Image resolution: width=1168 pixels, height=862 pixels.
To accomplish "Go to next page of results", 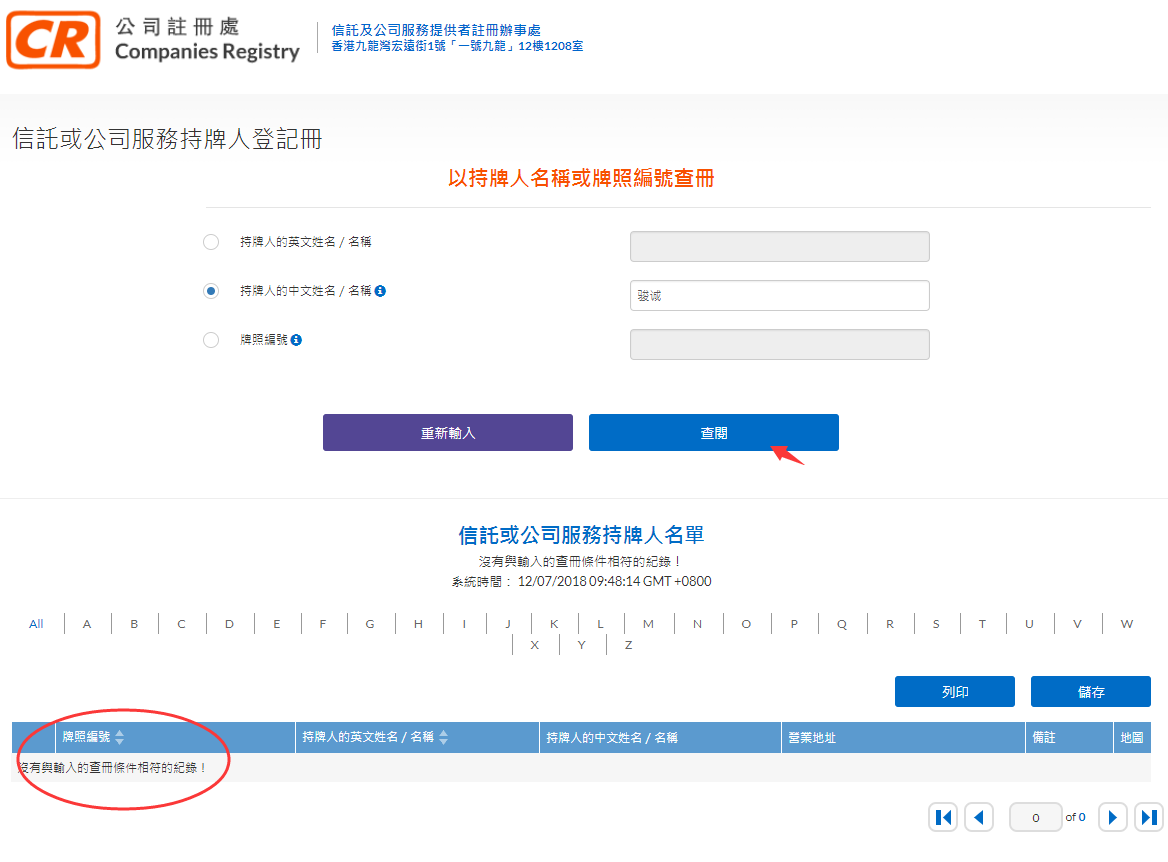I will [x=1113, y=817].
